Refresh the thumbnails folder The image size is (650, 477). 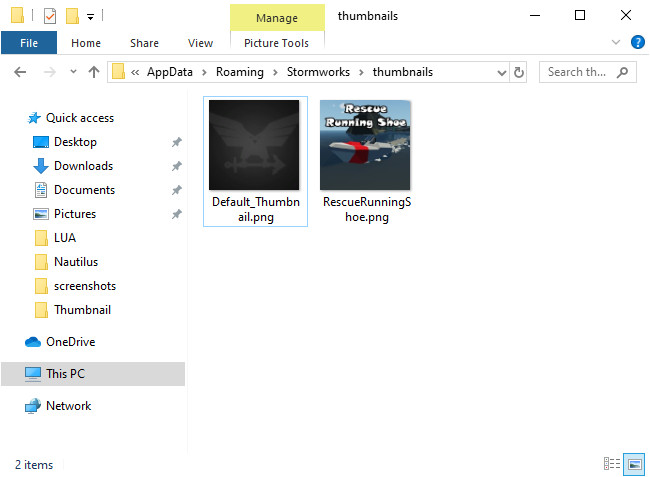pos(518,73)
